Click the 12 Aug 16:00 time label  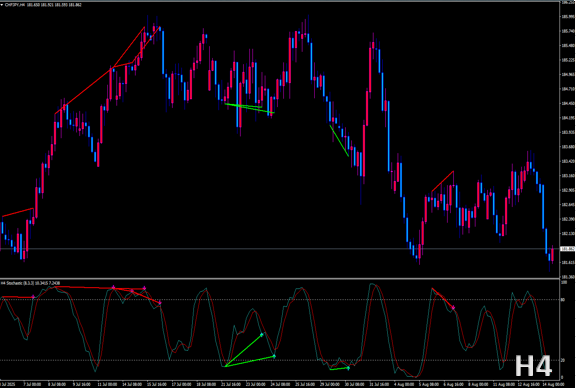529,384
